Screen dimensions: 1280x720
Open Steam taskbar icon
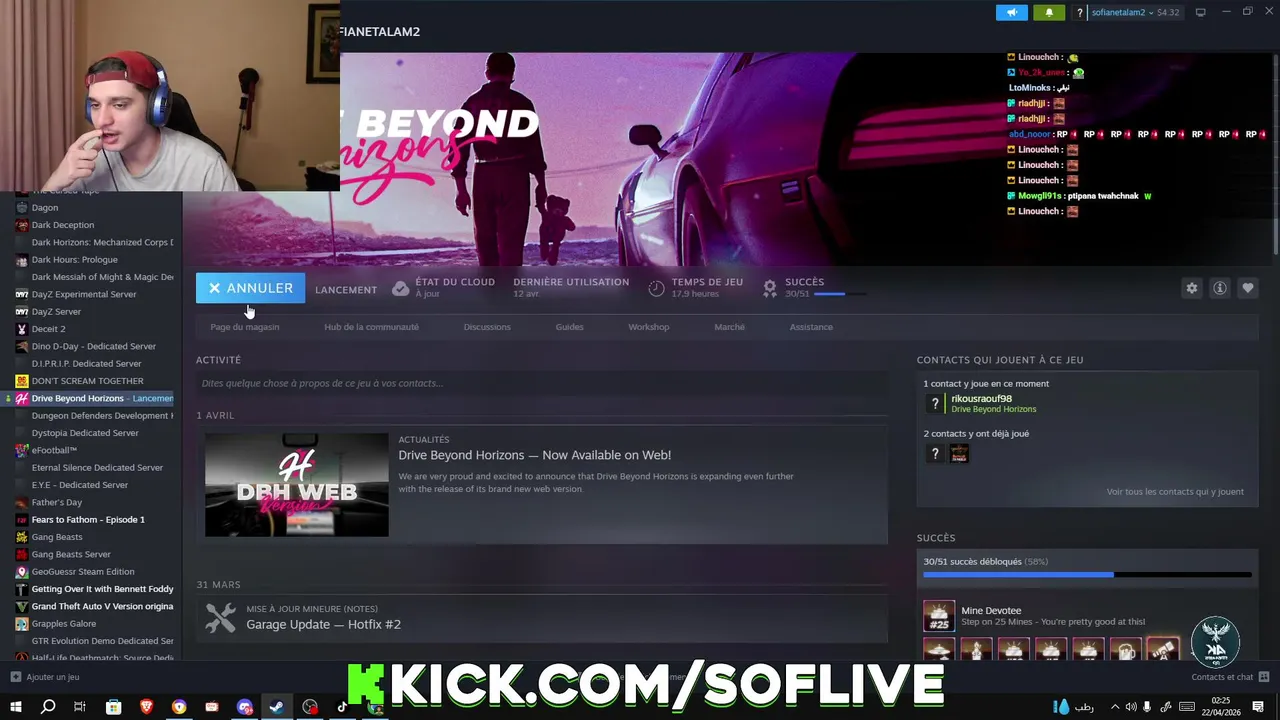coord(277,707)
